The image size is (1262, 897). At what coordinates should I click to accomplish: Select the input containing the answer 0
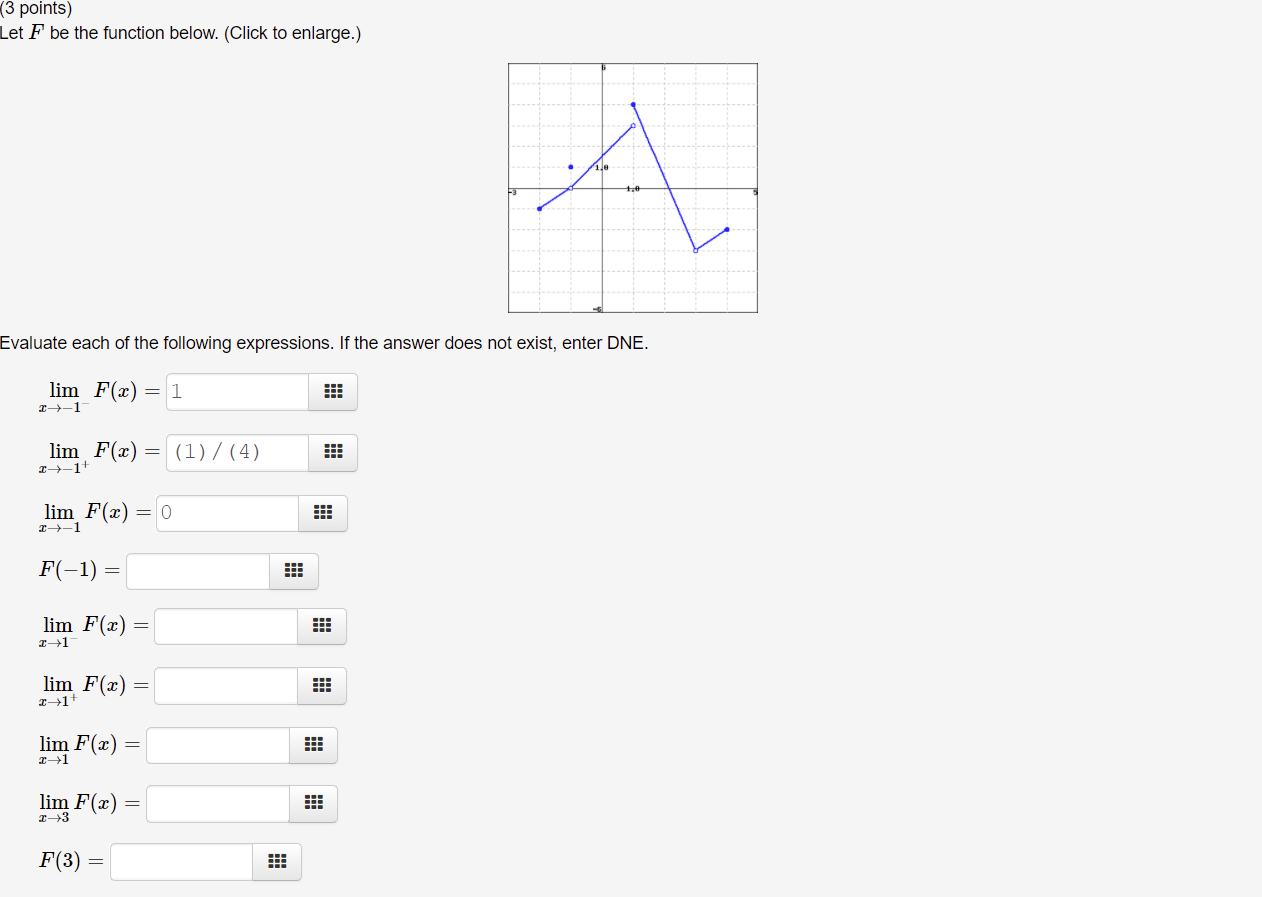[226, 512]
